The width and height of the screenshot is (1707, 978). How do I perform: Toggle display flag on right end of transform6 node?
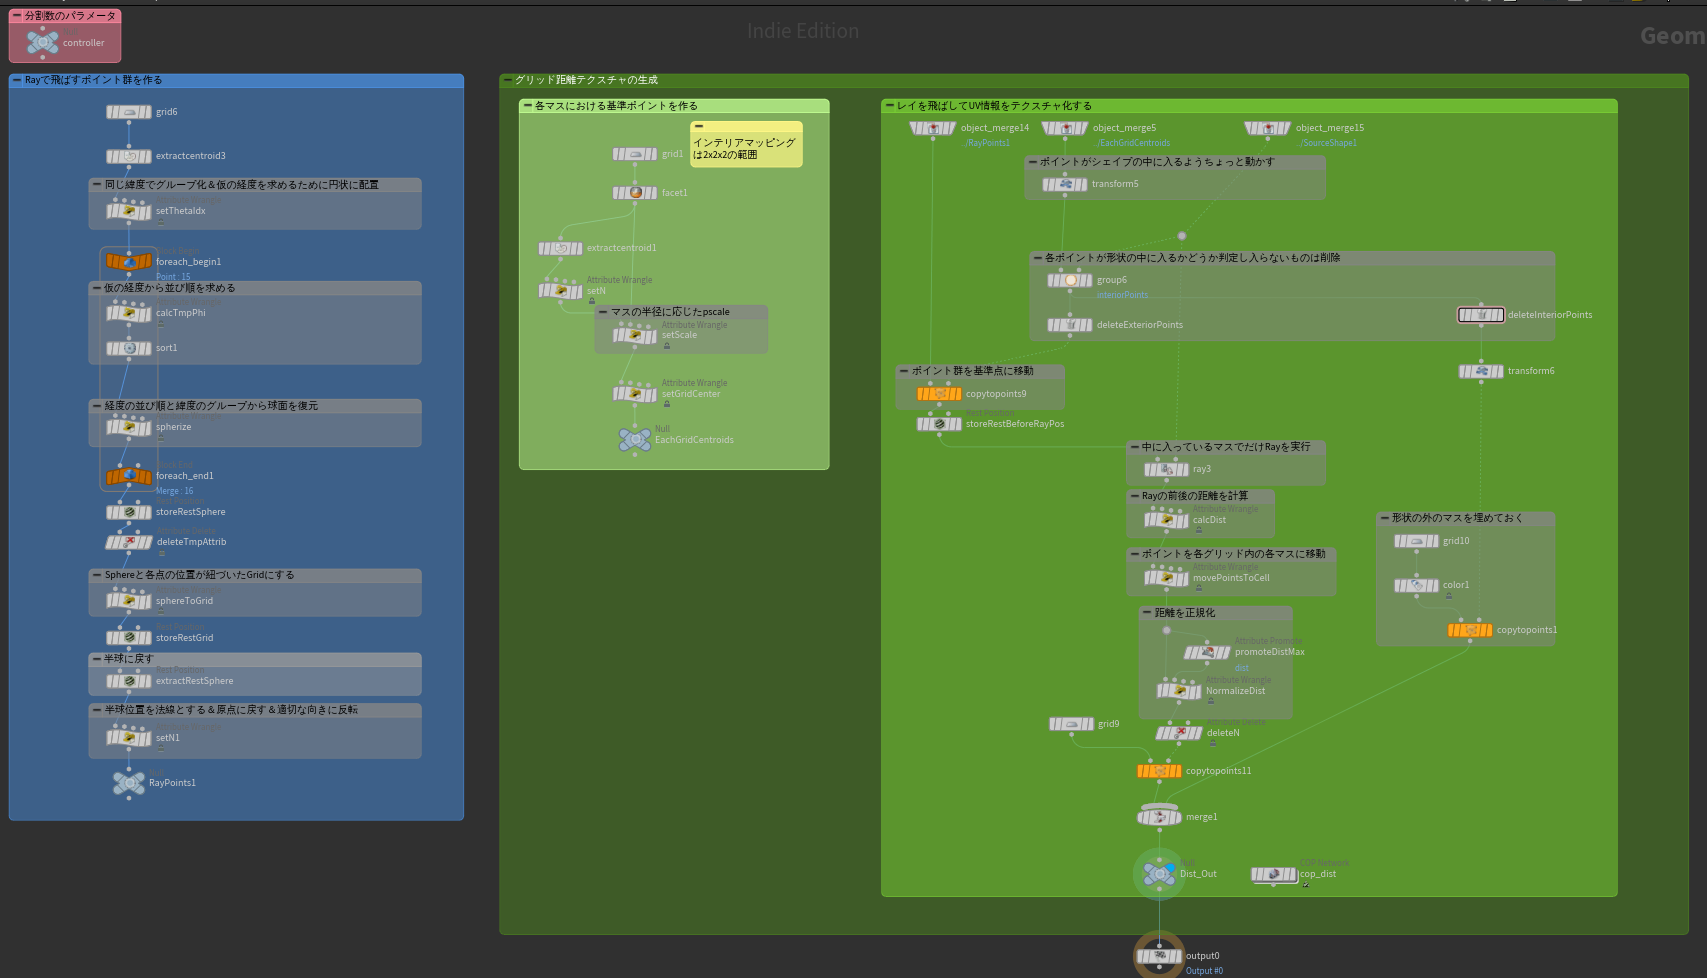click(1499, 371)
